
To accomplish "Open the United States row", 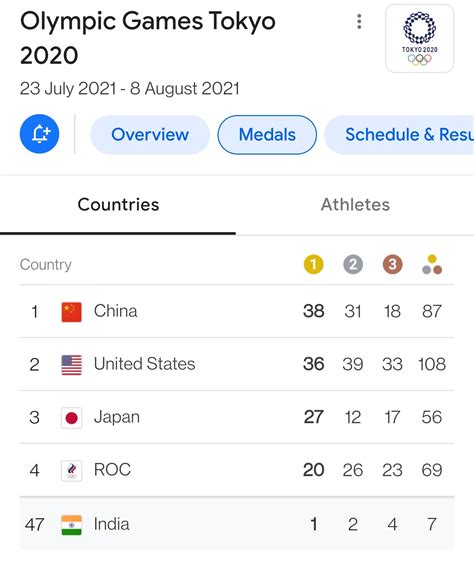I will coord(237,364).
